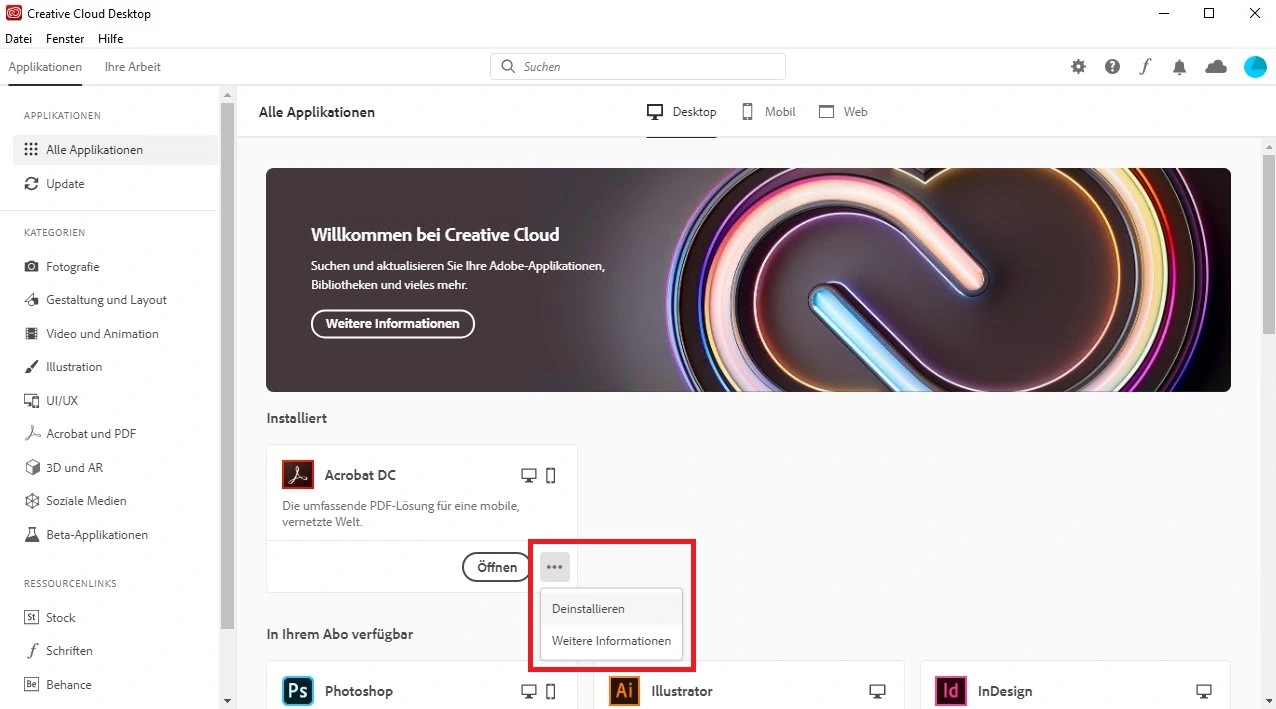This screenshot has width=1276, height=709.
Task: Click the InDesign app icon
Action: click(x=950, y=691)
